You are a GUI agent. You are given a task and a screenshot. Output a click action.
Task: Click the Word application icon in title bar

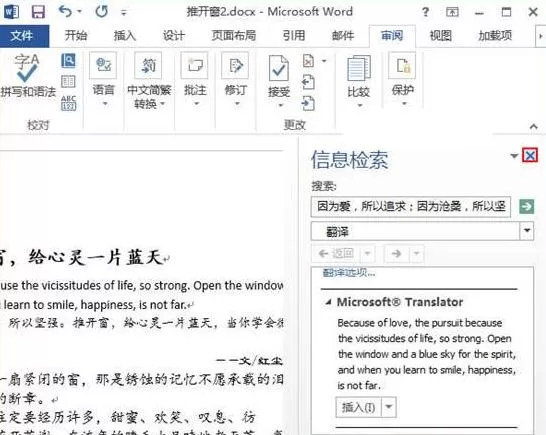[11, 12]
